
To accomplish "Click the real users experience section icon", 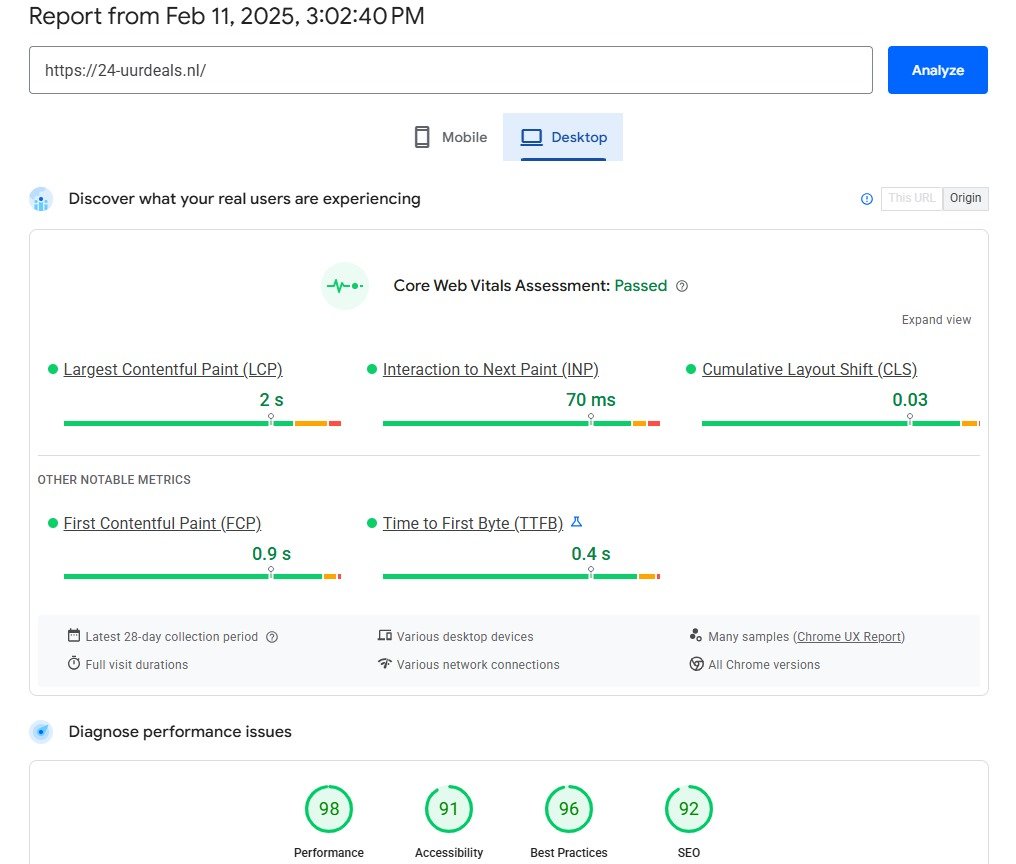I will point(40,199).
